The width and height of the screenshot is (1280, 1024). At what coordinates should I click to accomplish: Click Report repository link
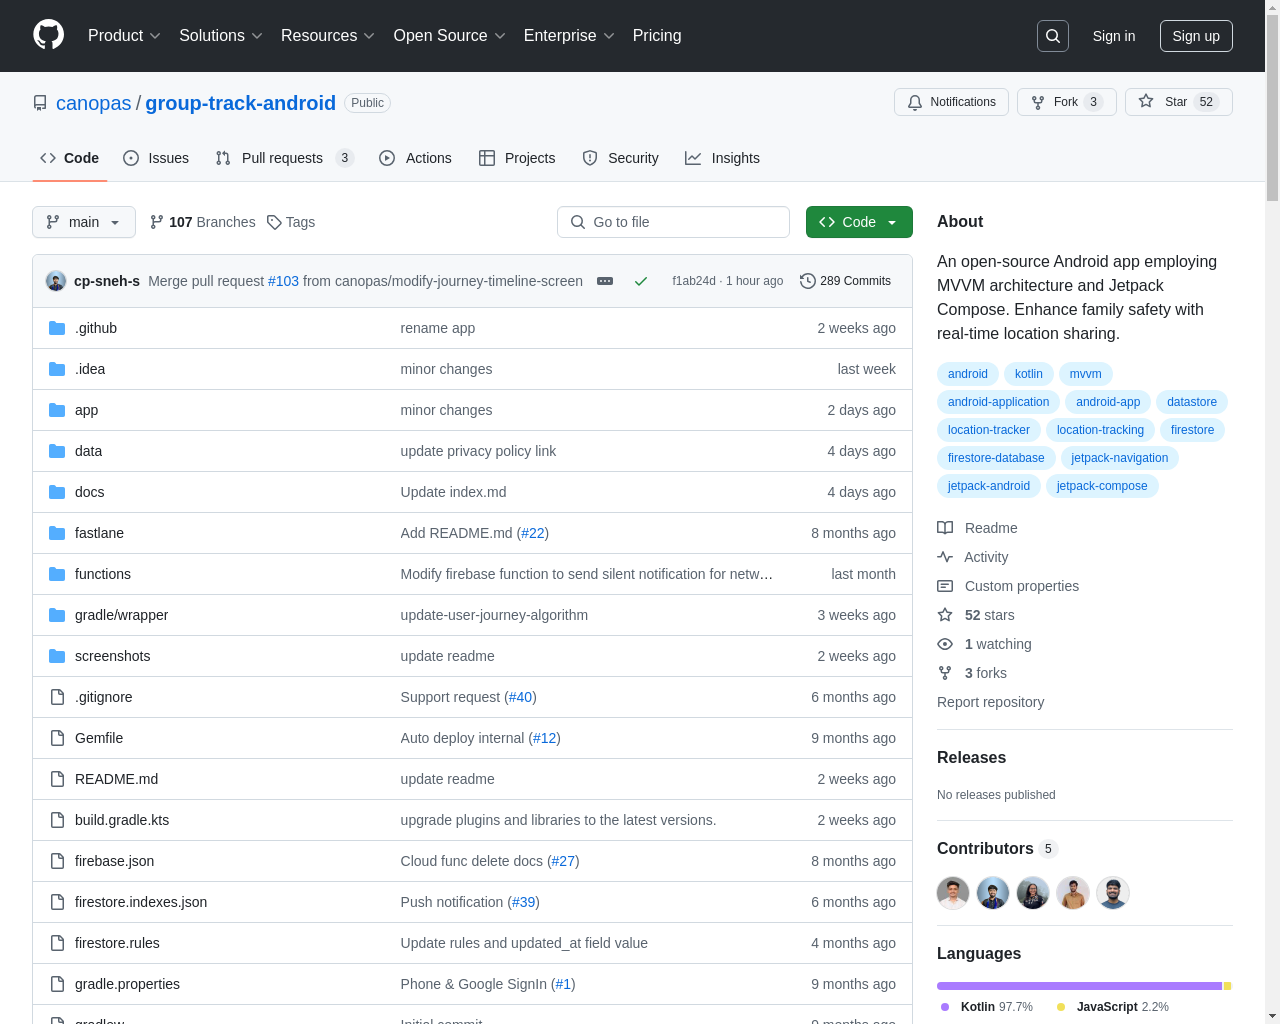tap(991, 702)
